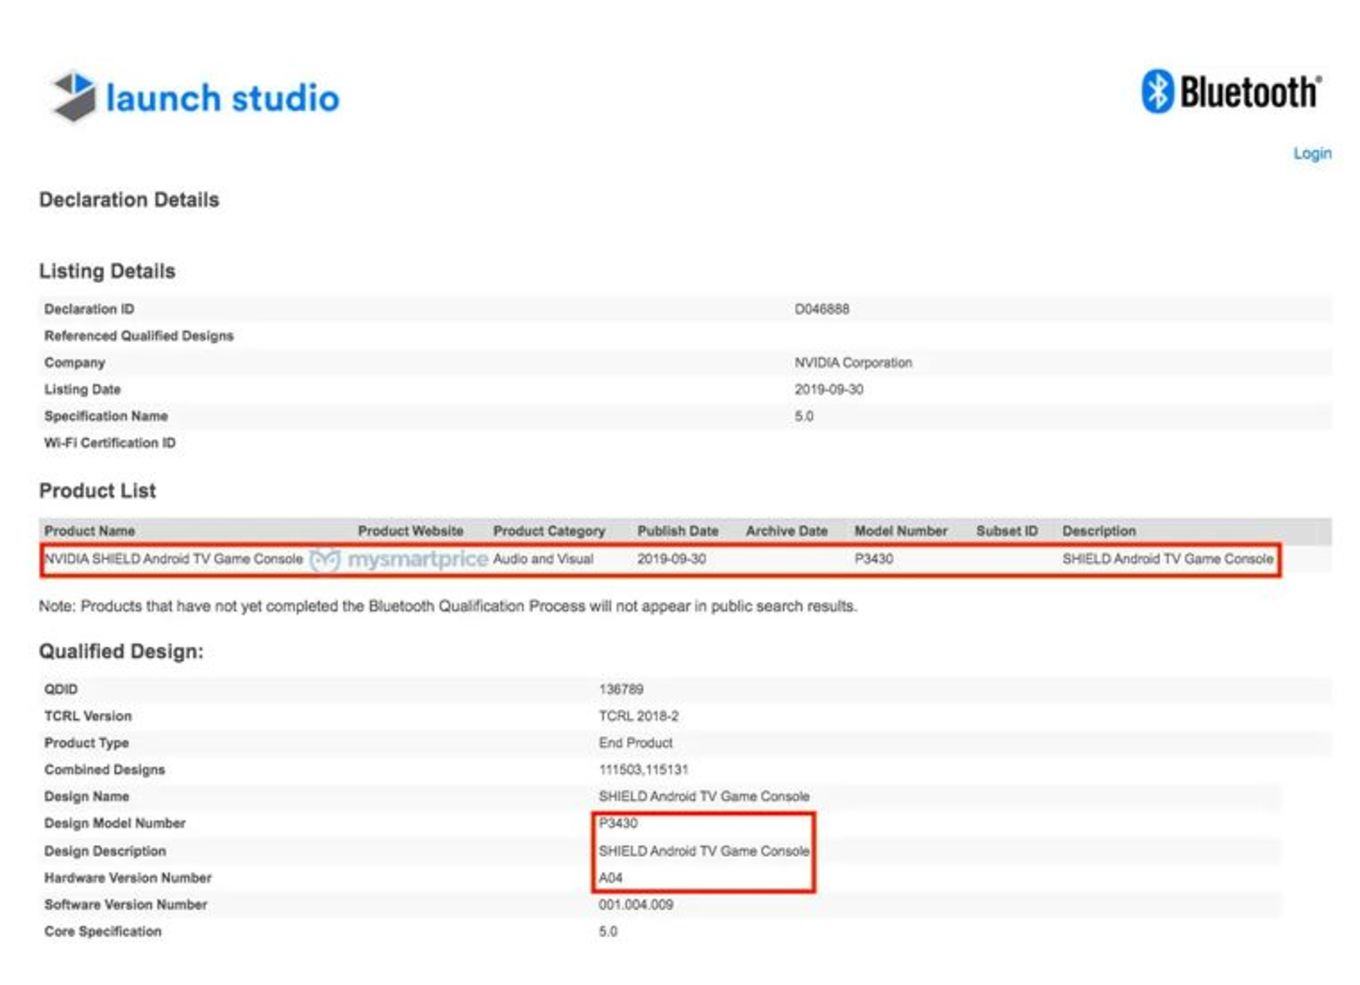Select product model number P3430 cell
This screenshot has height=985, width=1360.
(874, 559)
